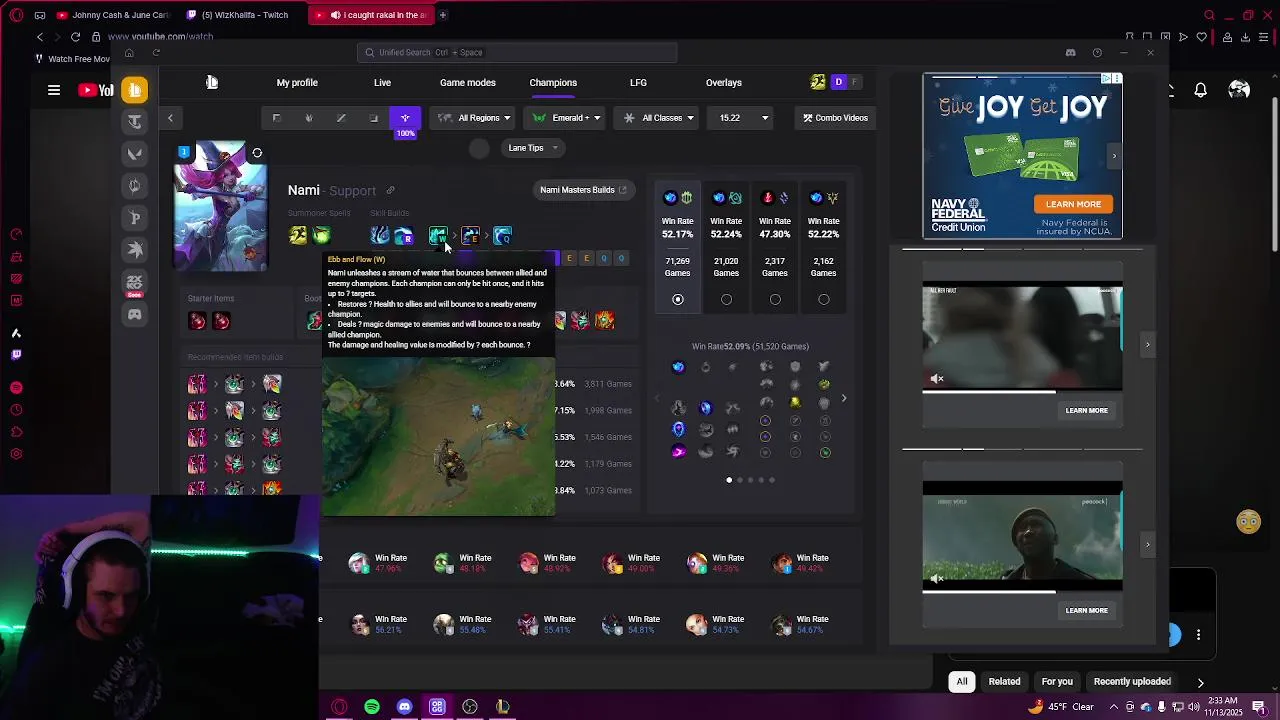Click the first Starter Items potion icon
The height and width of the screenshot is (720, 1280).
[x=197, y=320]
